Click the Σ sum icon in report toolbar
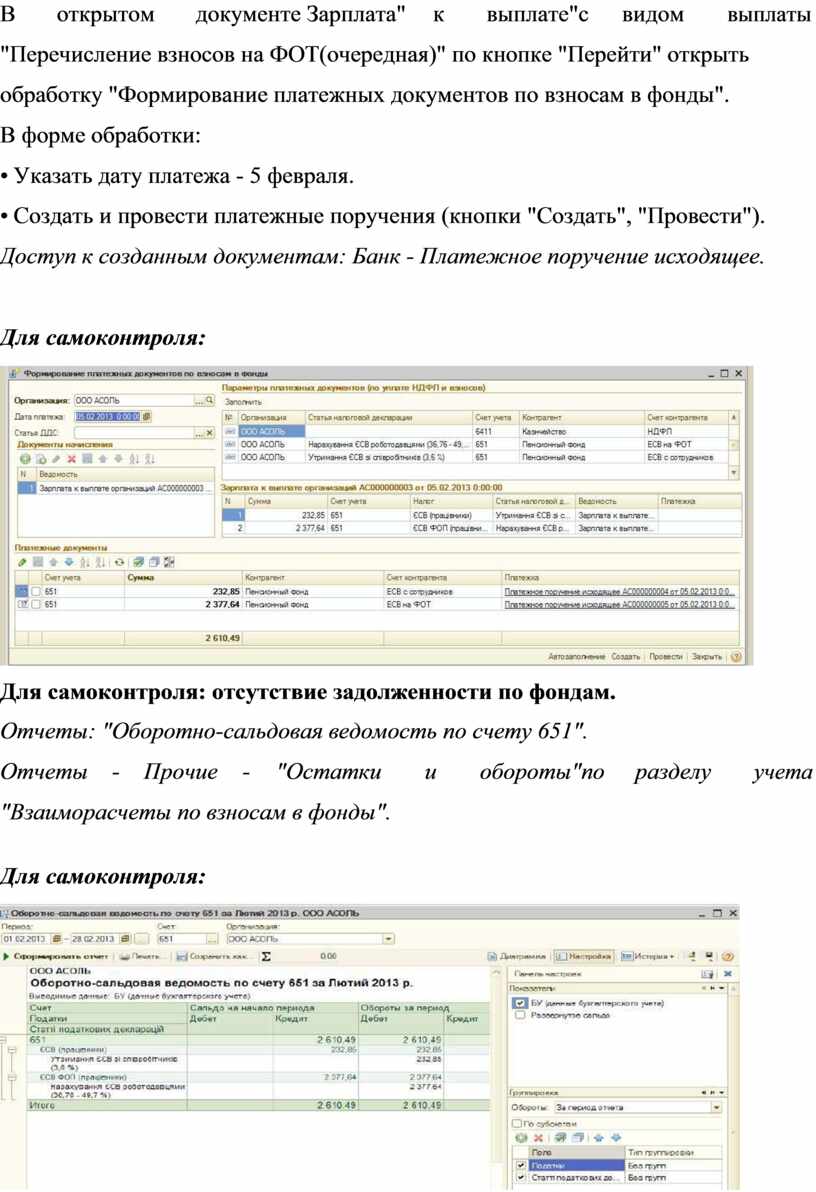The height and width of the screenshot is (1192, 816). 266,956
